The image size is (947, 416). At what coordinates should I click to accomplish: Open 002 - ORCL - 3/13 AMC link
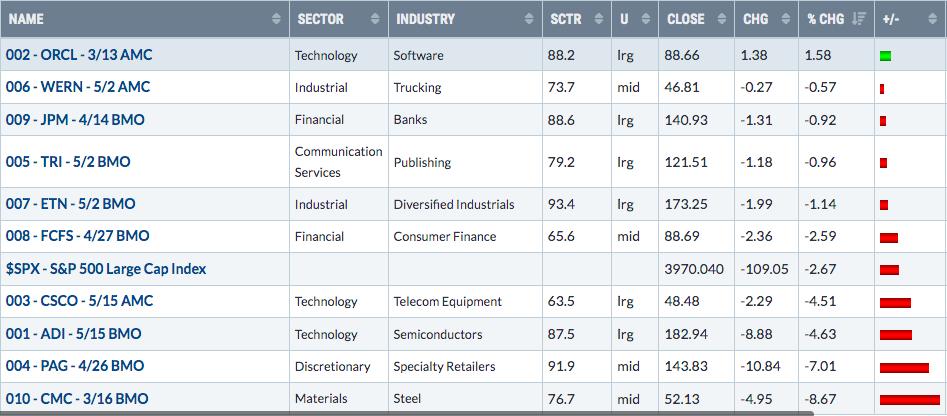point(79,55)
